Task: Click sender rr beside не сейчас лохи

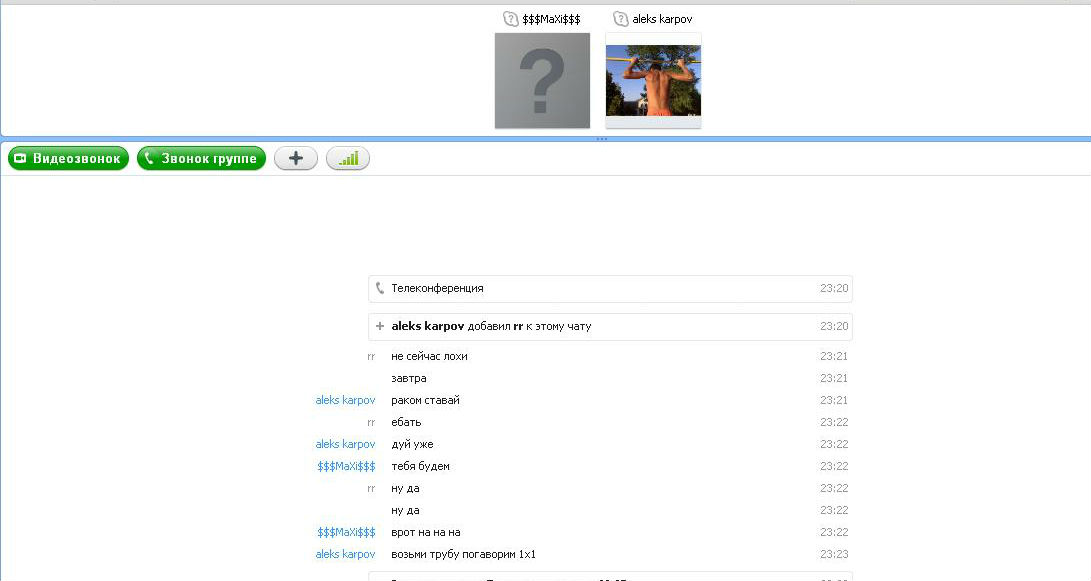Action: [371, 356]
